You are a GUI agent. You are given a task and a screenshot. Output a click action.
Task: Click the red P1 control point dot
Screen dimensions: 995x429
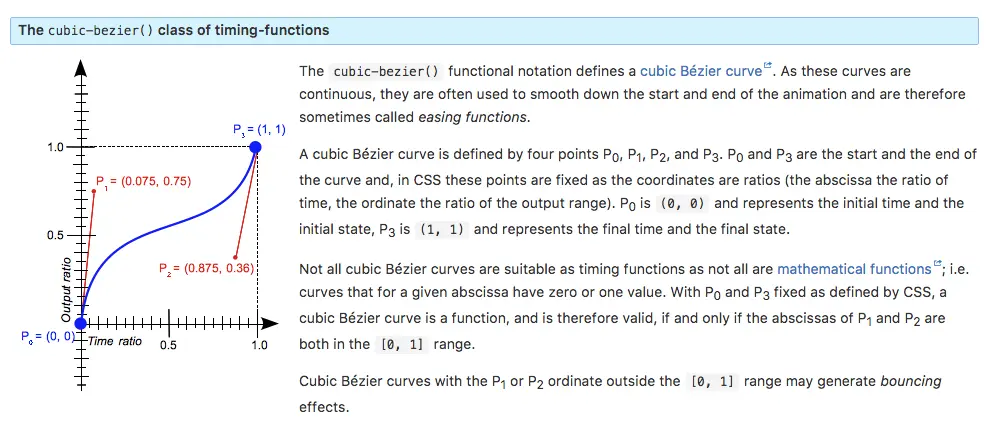point(94,190)
